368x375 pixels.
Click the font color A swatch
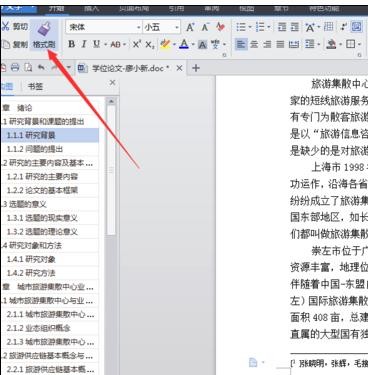184,44
